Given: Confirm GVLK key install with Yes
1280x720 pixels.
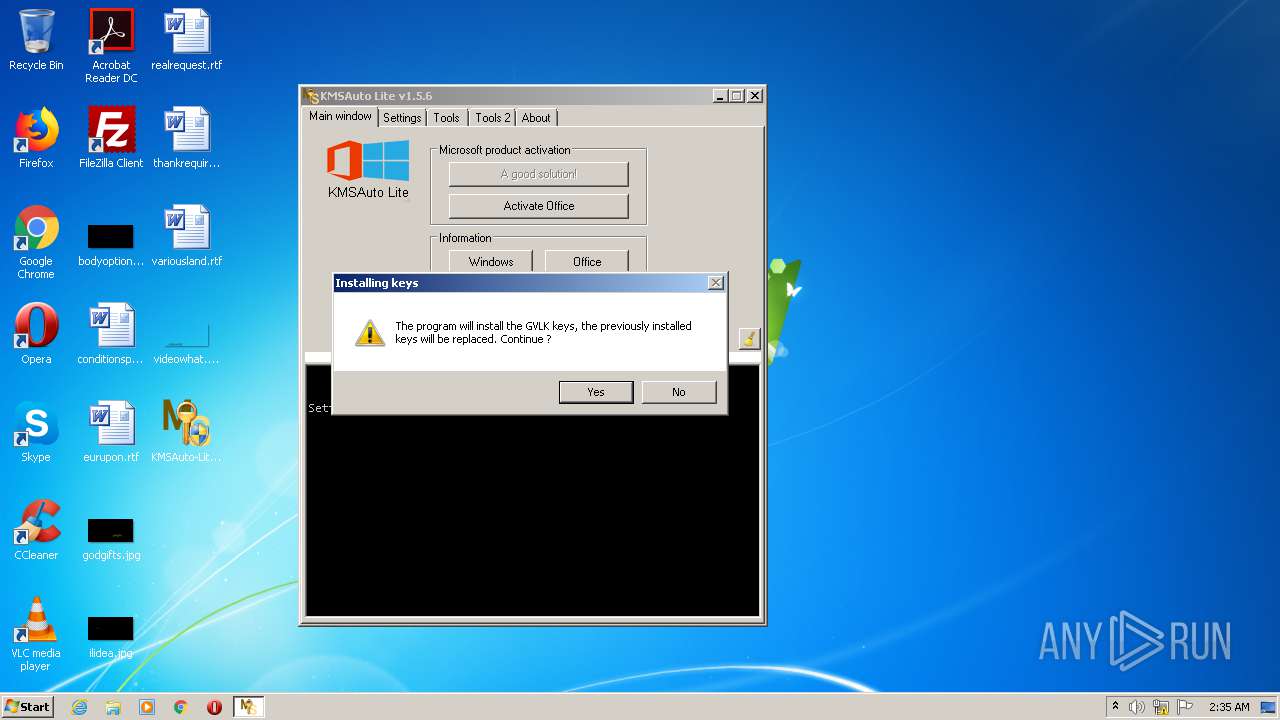Looking at the screenshot, I should tap(596, 392).
